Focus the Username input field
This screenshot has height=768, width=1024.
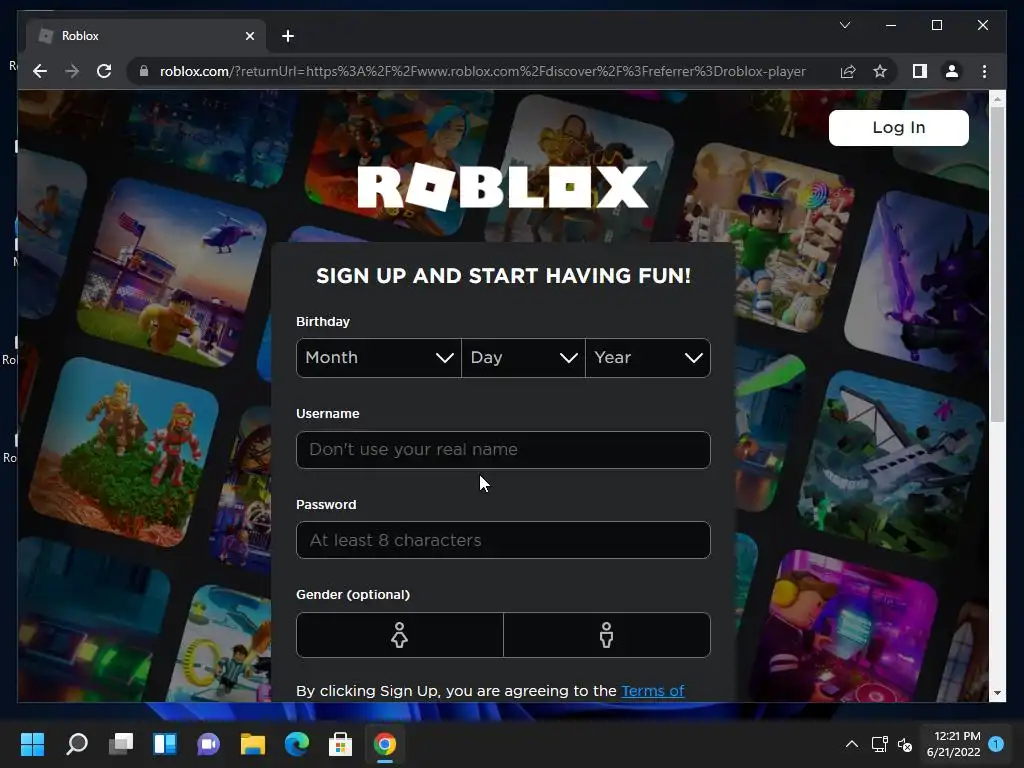[503, 450]
